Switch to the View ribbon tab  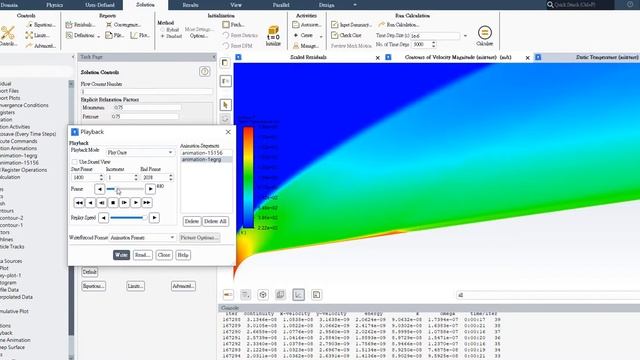(x=236, y=5)
